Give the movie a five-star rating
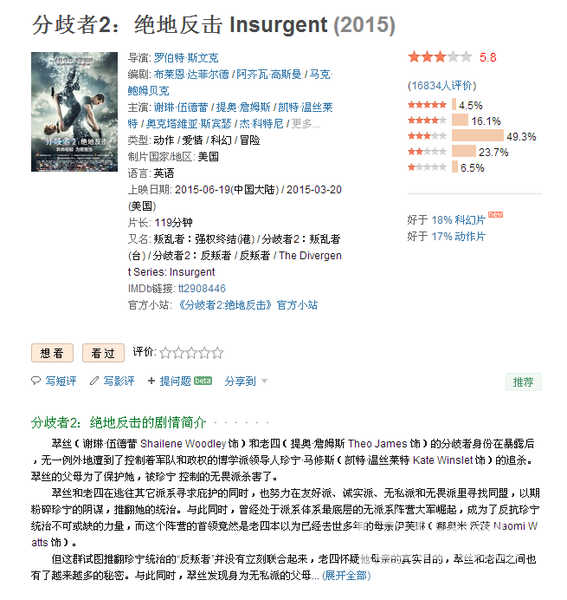The image size is (567, 600). click(217, 352)
